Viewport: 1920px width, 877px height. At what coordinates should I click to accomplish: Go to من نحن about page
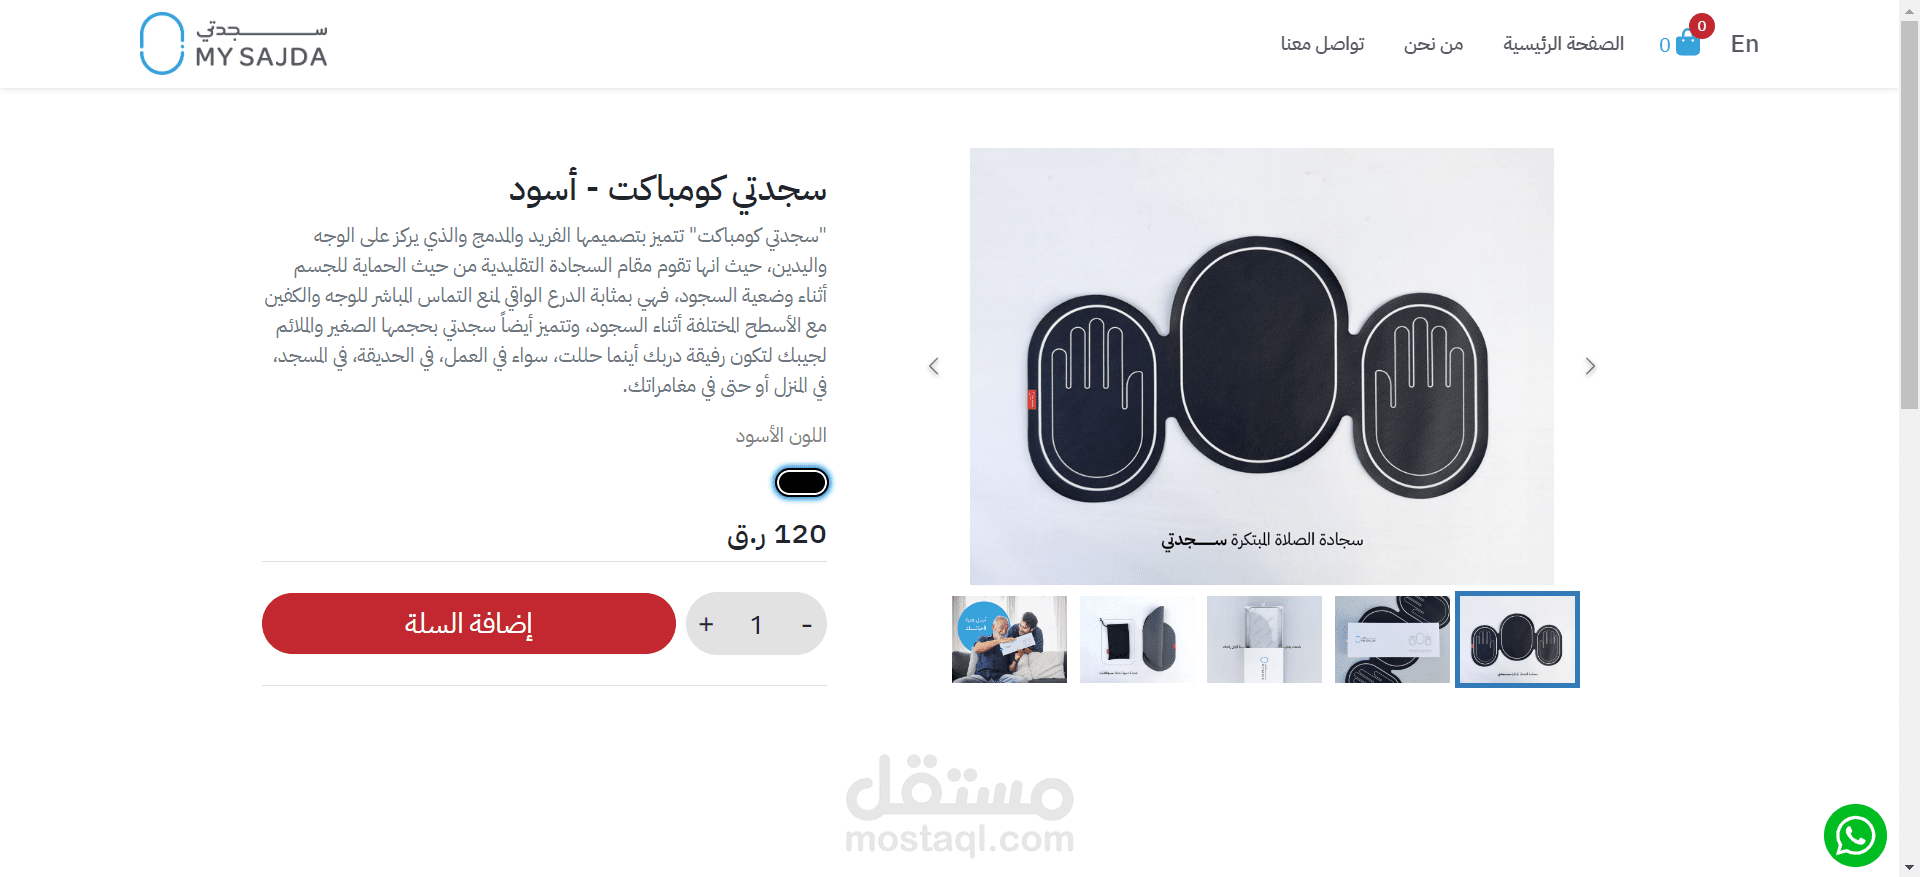[x=1433, y=44]
